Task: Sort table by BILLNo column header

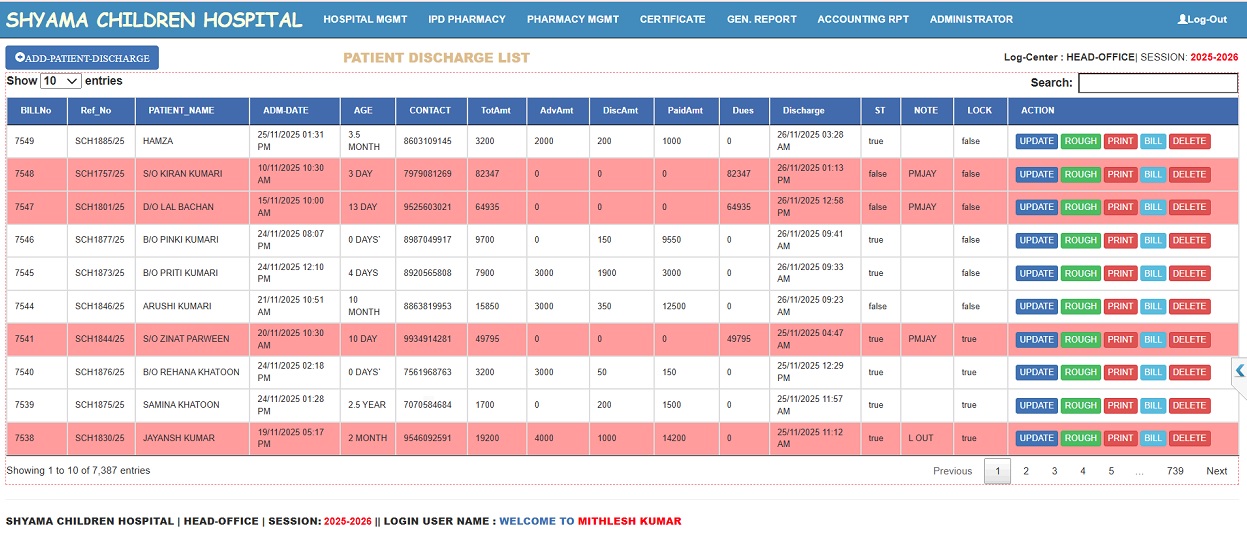Action: coord(35,111)
